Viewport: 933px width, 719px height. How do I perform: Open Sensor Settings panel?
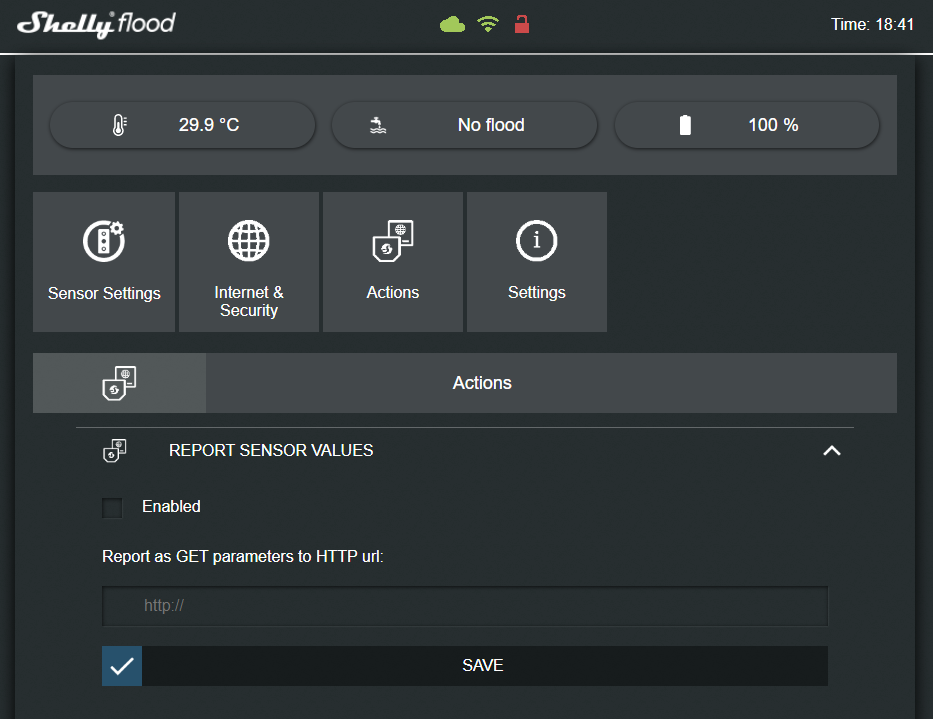coord(104,262)
